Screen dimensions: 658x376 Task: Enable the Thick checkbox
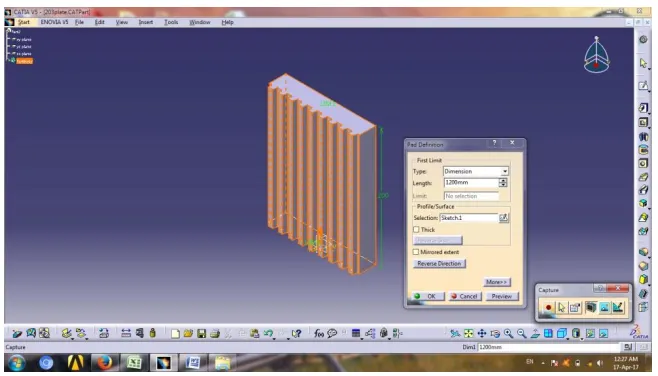click(x=416, y=230)
